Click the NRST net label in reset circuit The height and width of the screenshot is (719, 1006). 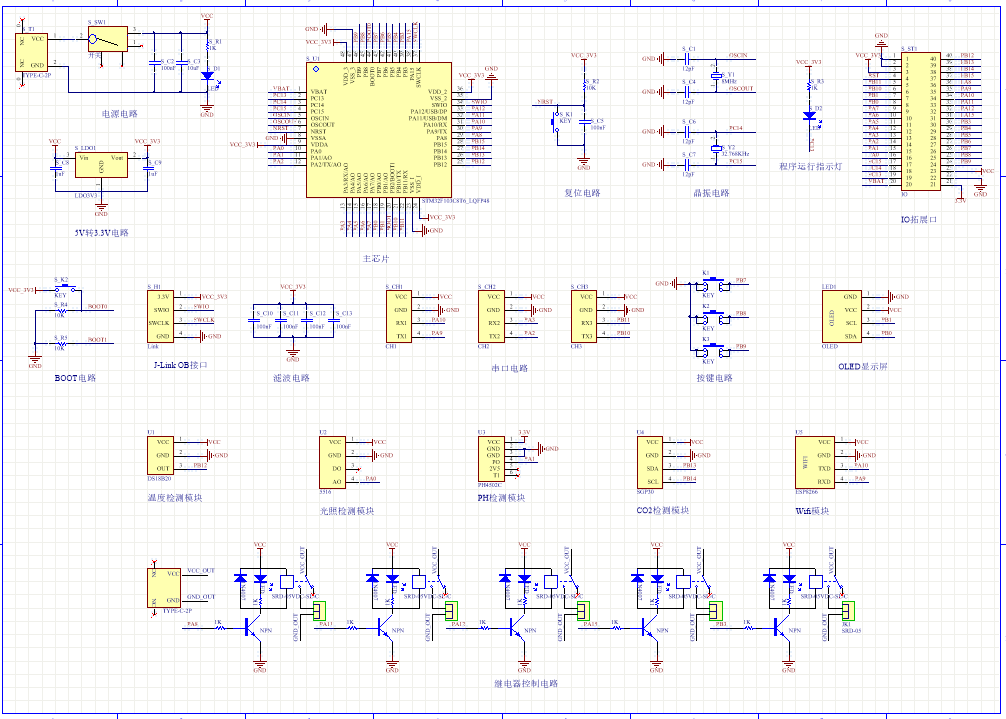545,101
